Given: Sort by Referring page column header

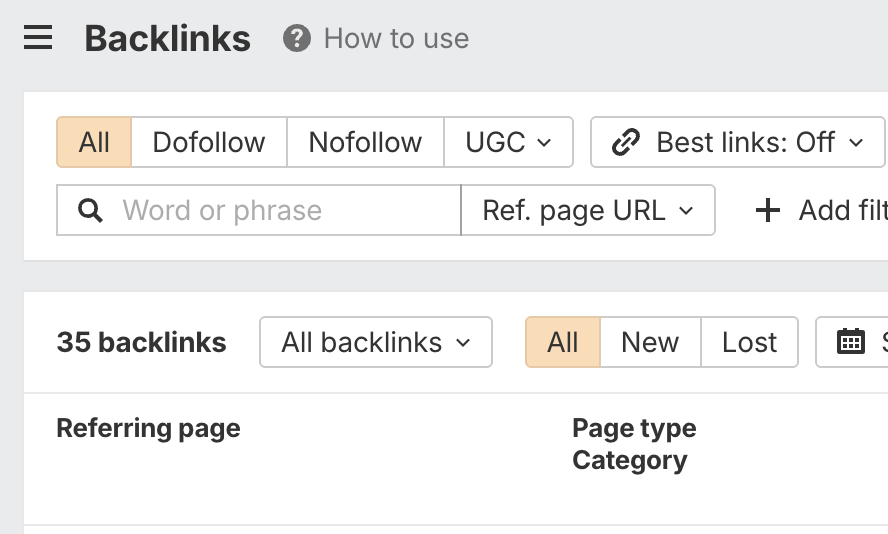Looking at the screenshot, I should point(148,428).
